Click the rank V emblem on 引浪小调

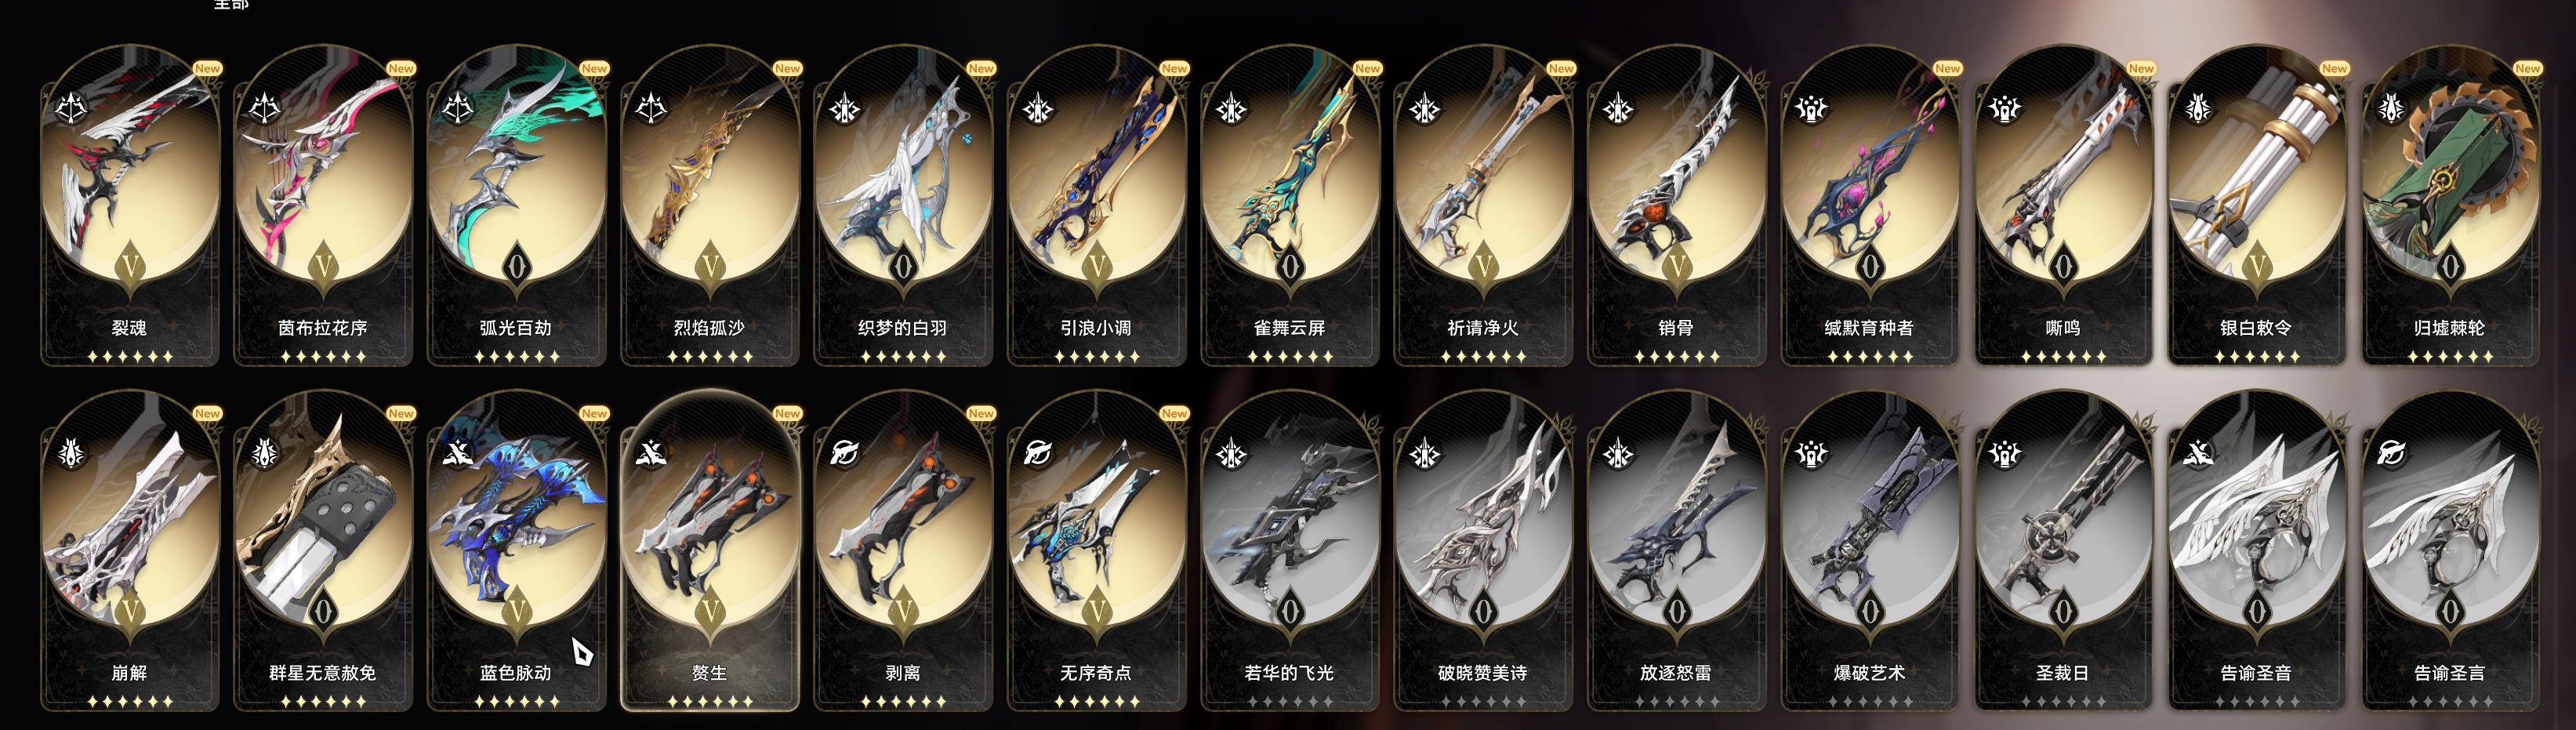[x=1097, y=266]
